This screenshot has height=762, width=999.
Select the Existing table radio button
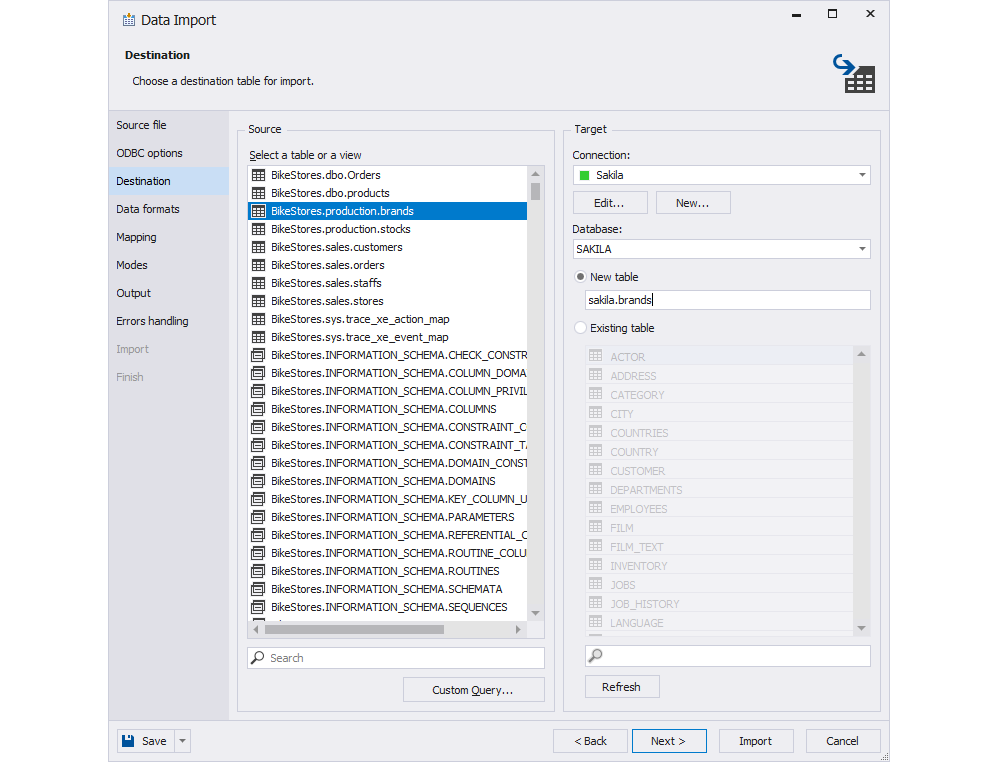pyautogui.click(x=580, y=327)
